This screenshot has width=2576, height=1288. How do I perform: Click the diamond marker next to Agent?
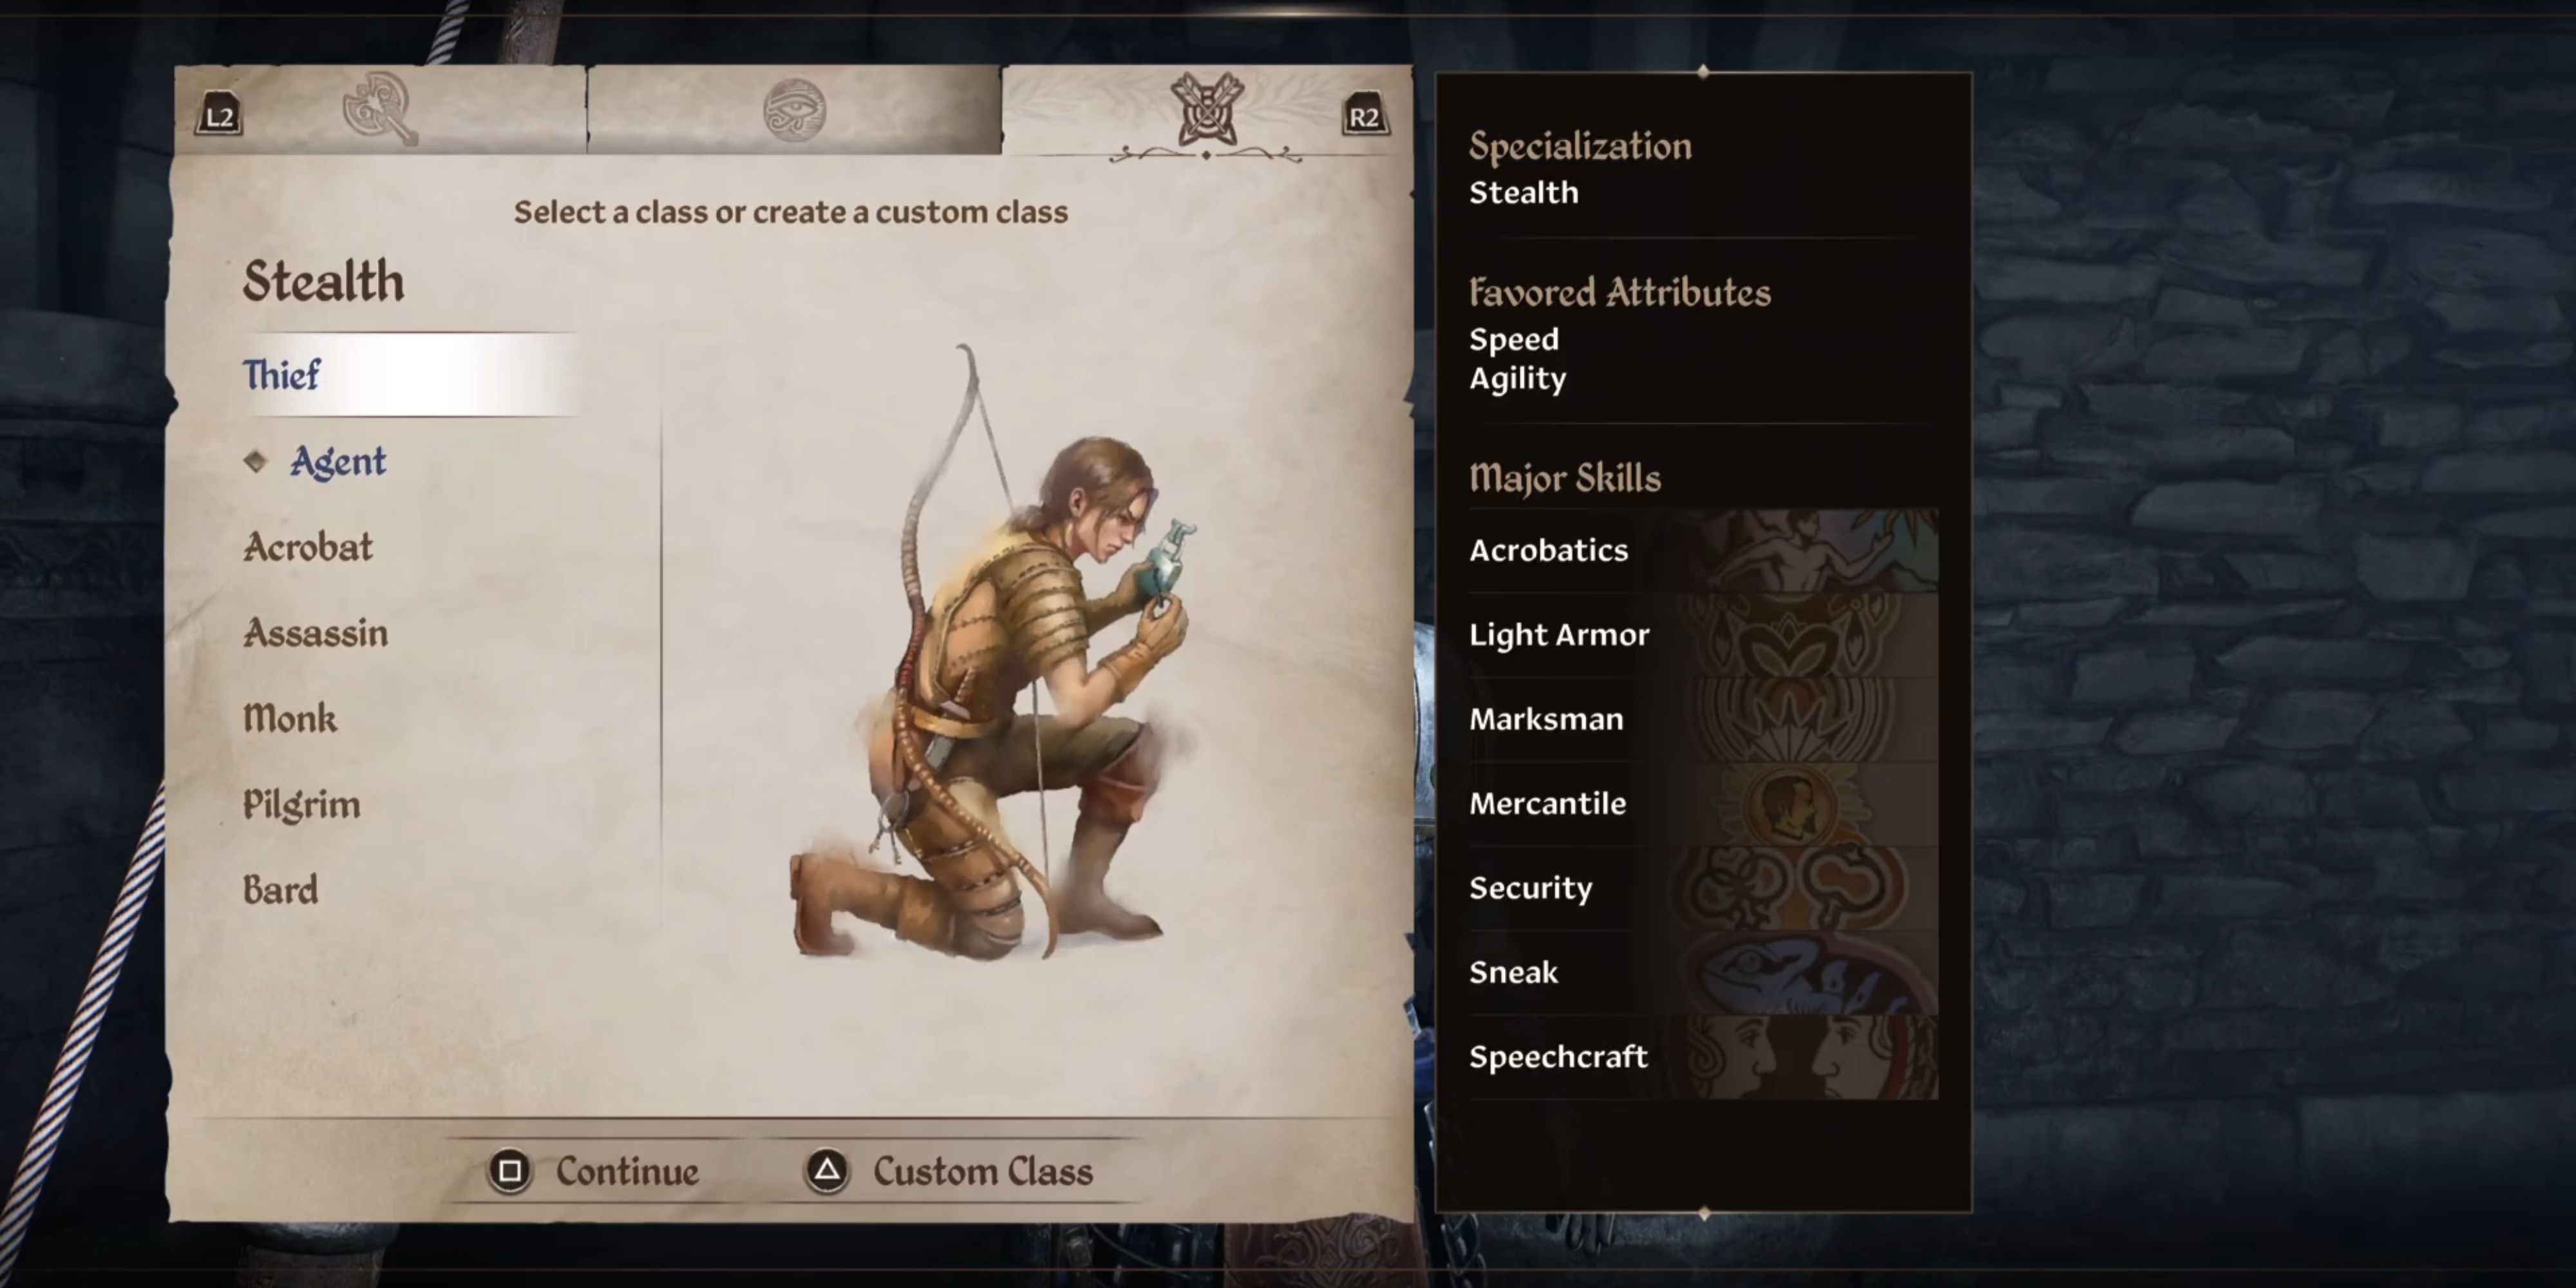point(255,461)
